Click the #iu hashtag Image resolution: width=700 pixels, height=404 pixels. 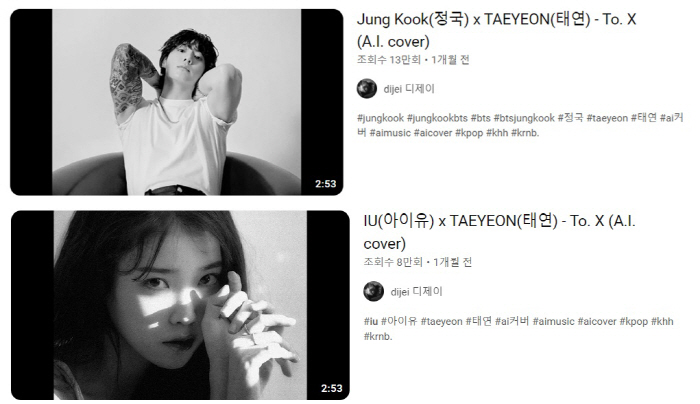pos(371,321)
